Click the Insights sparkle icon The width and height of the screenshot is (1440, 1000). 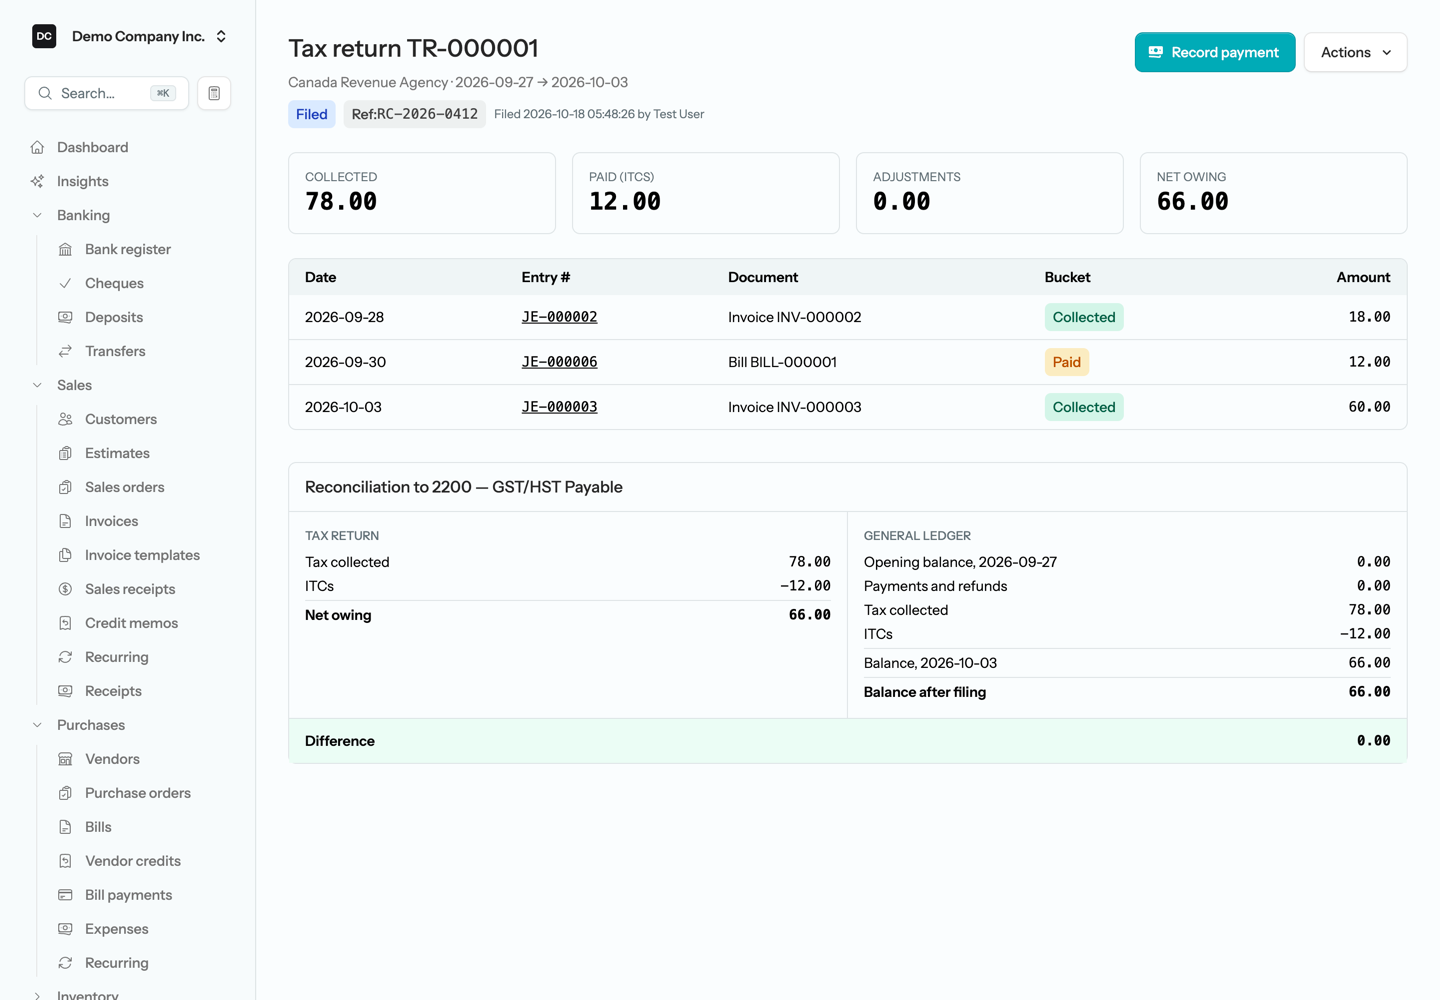37,181
